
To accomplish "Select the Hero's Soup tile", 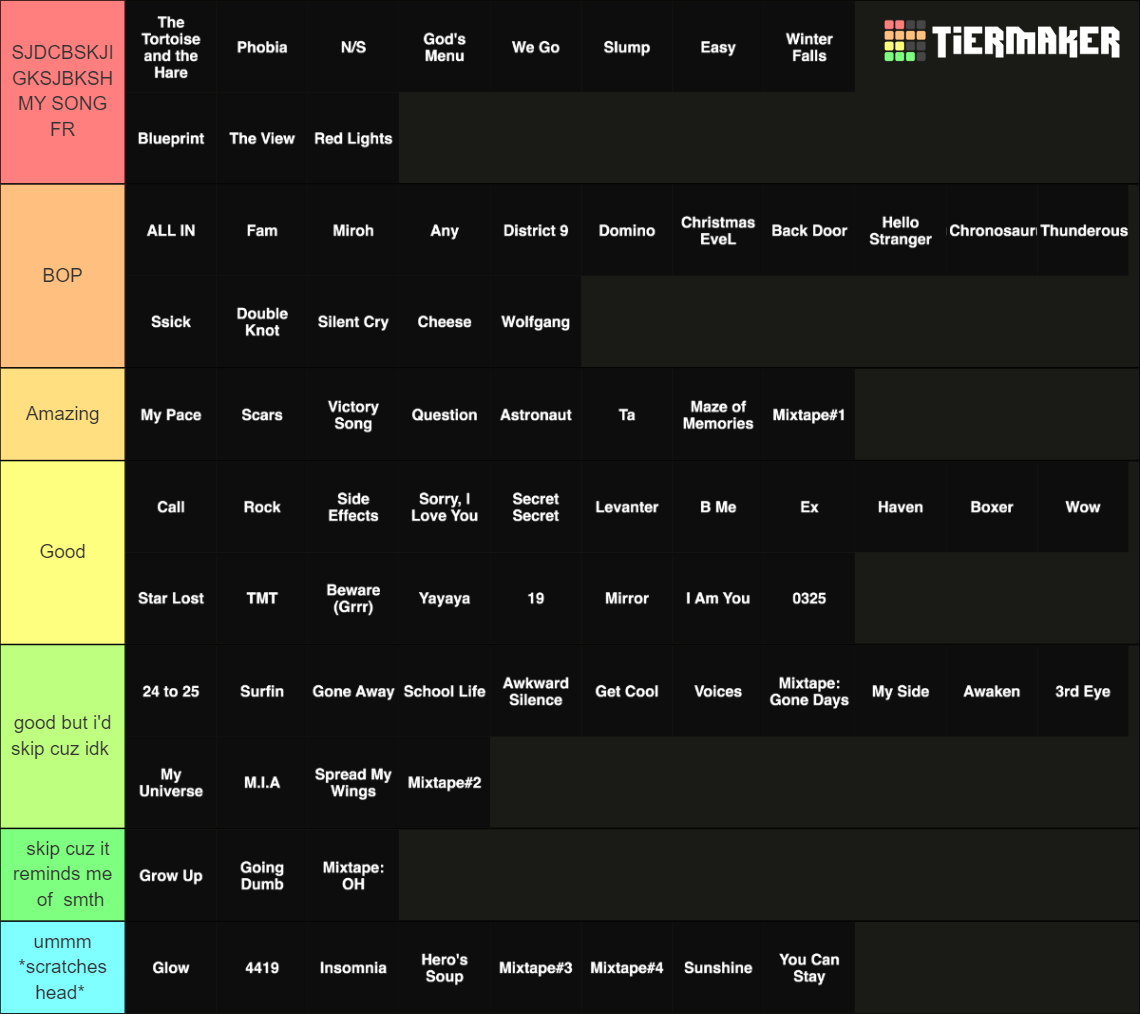I will pyautogui.click(x=444, y=967).
